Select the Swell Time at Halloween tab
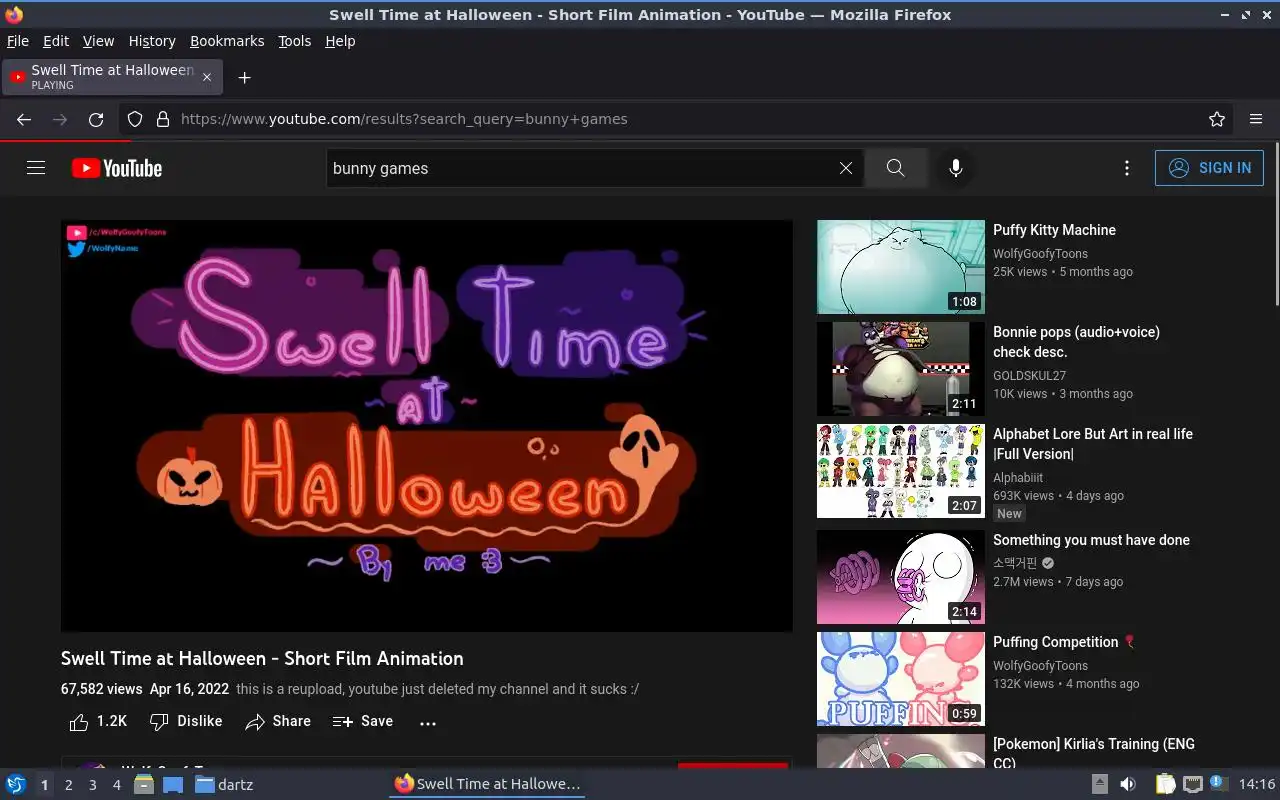This screenshot has height=800, width=1280. pyautogui.click(x=112, y=77)
